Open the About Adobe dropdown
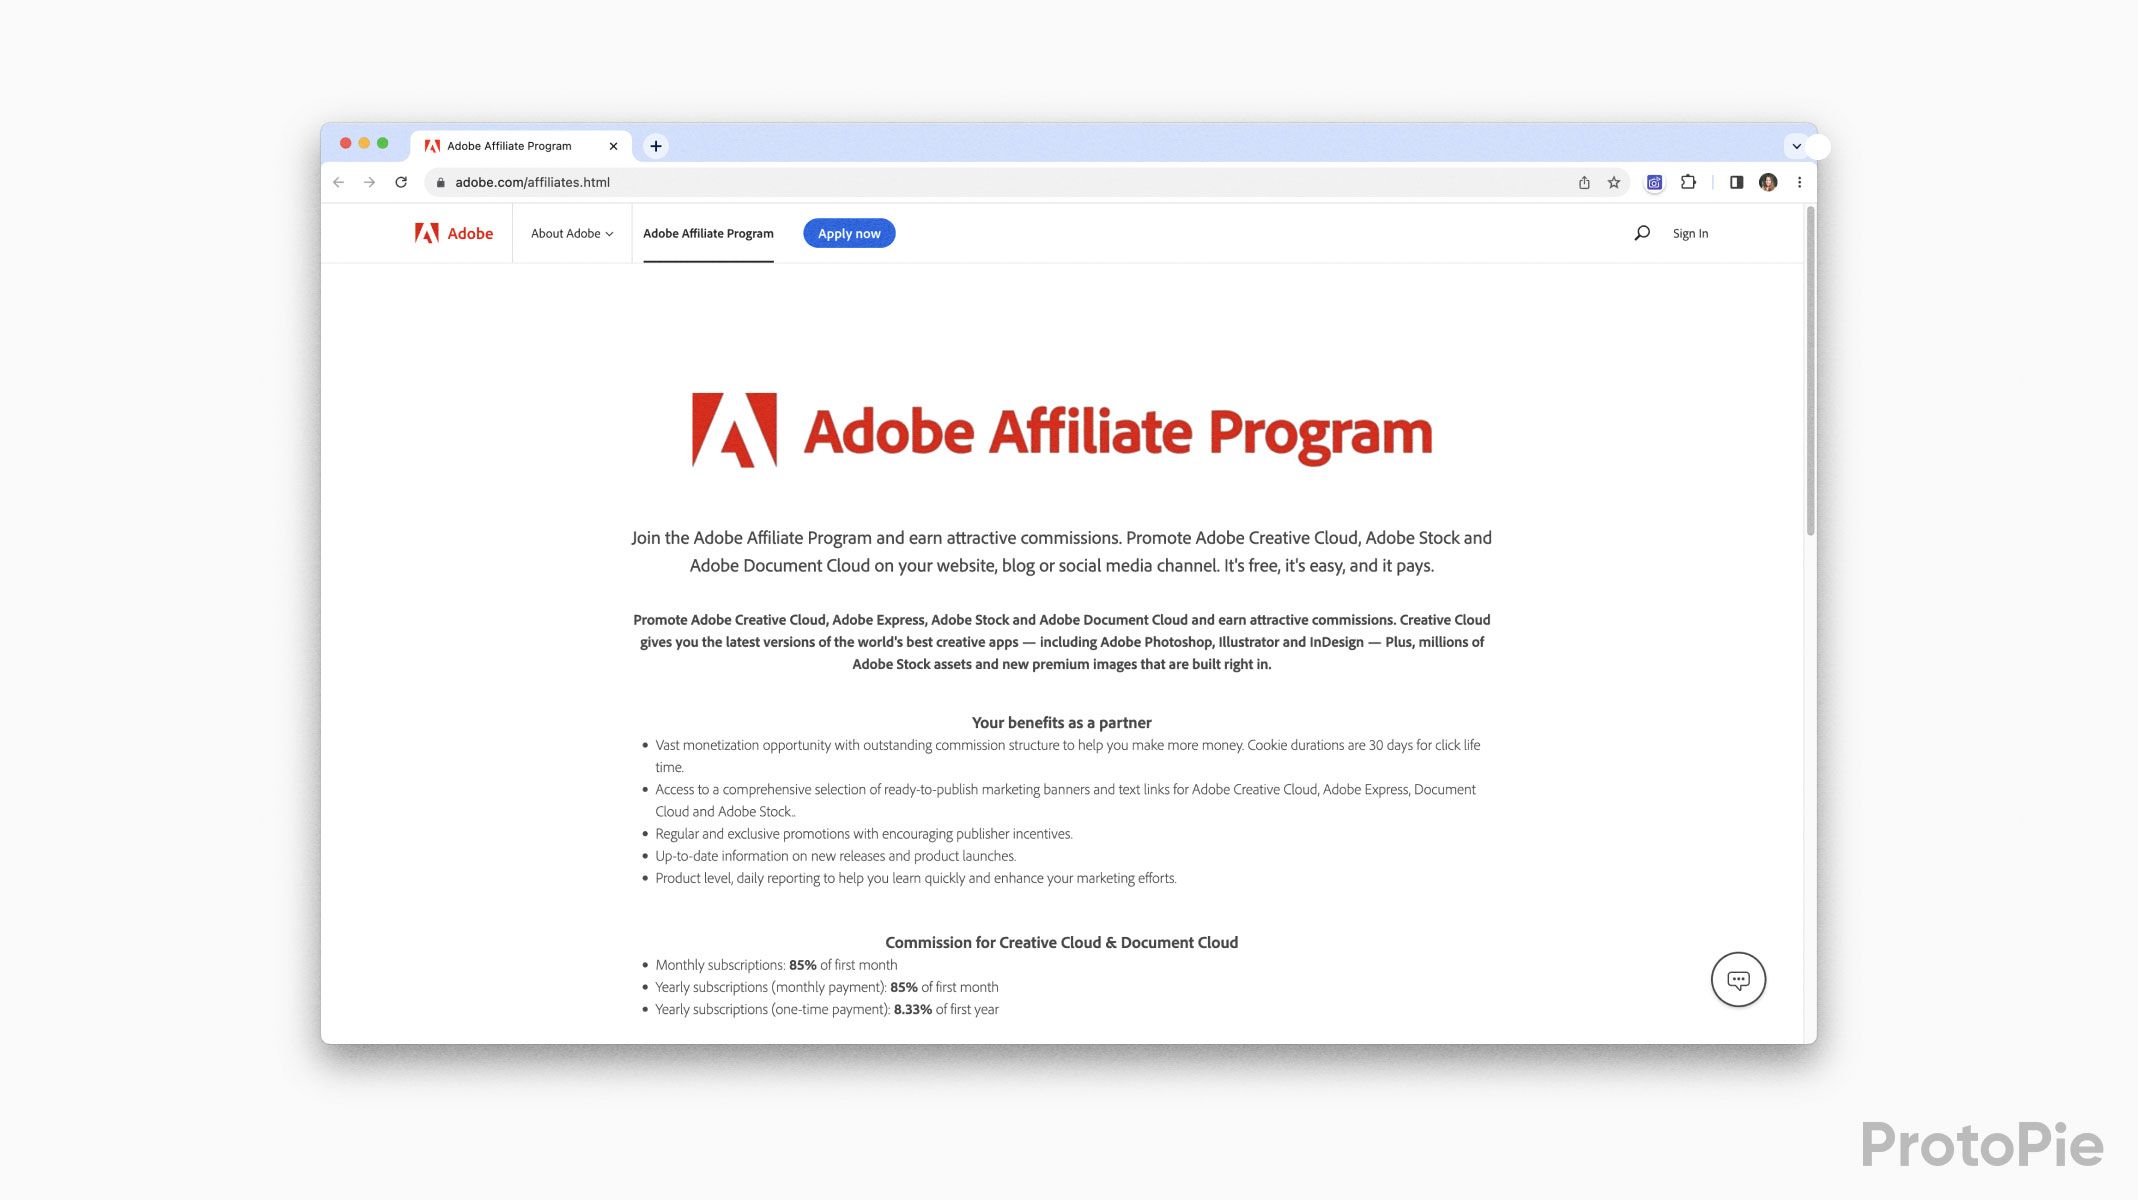 pos(571,233)
